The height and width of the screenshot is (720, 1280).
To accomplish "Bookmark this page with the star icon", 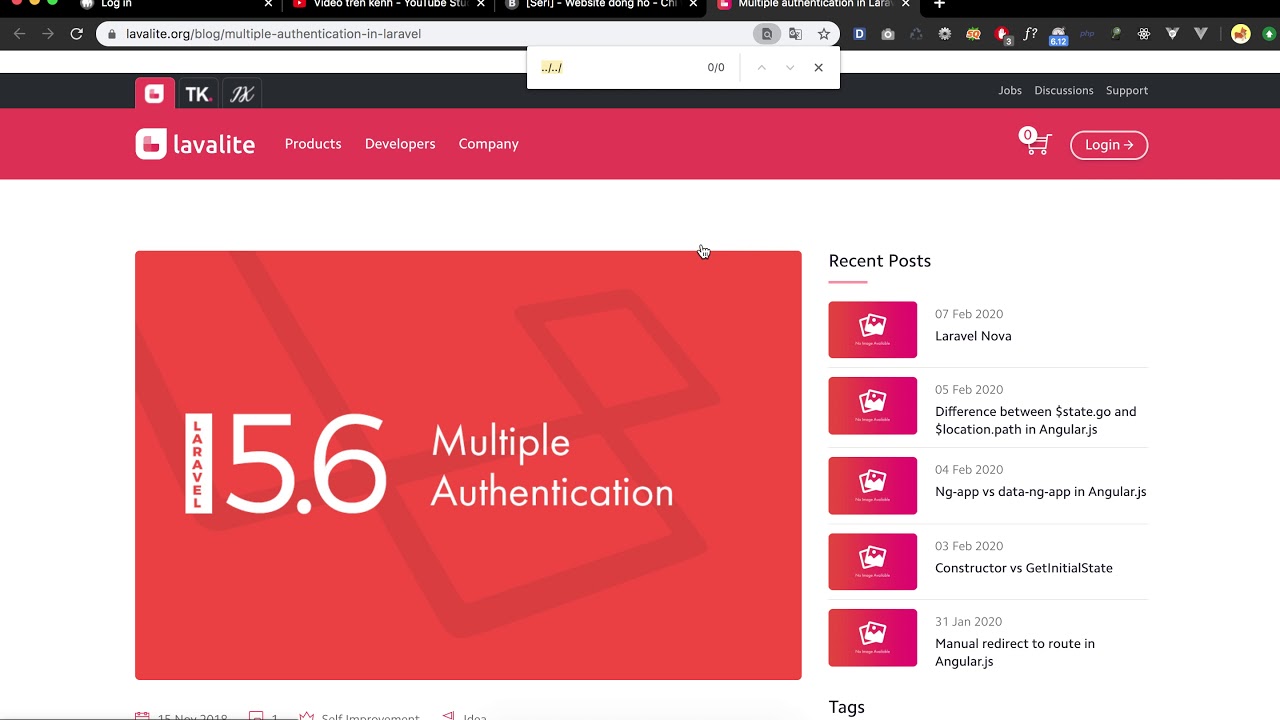I will (x=824, y=34).
